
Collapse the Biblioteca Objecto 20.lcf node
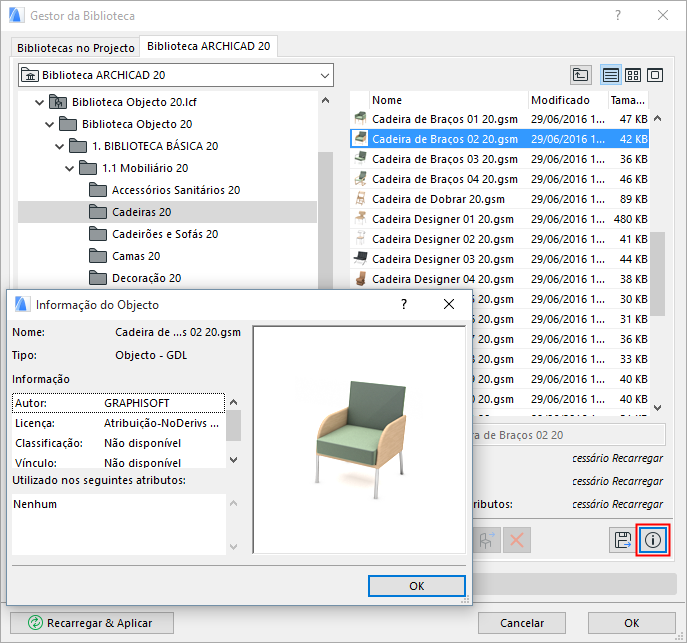point(39,102)
